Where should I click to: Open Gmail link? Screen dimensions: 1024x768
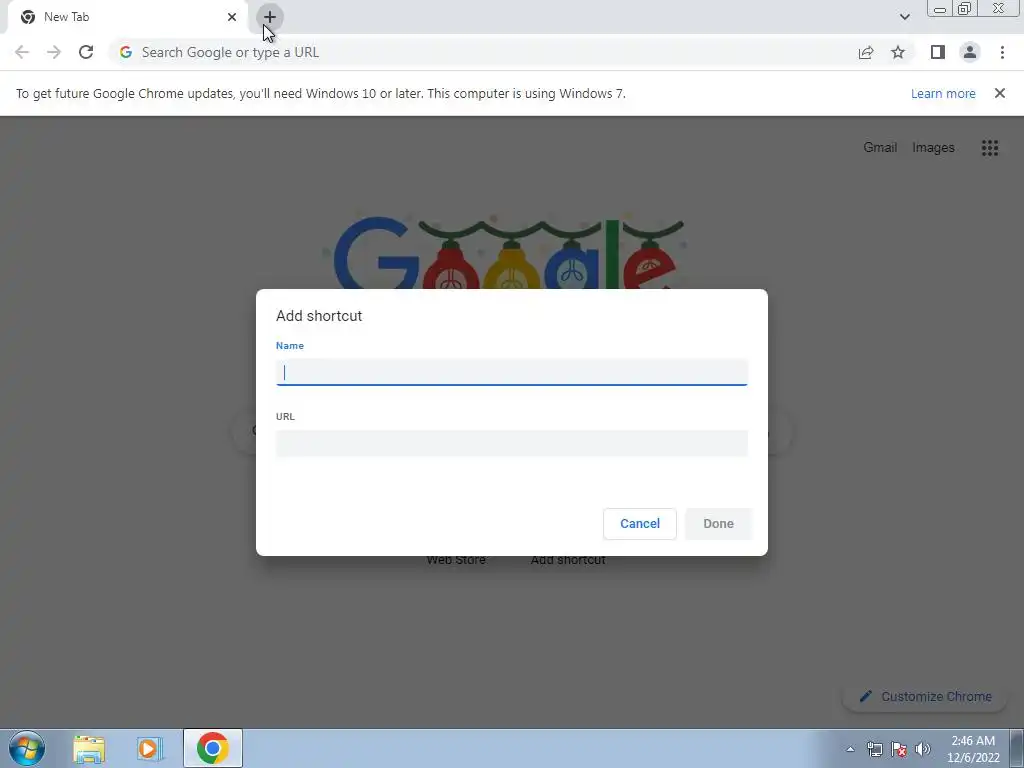pyautogui.click(x=880, y=148)
